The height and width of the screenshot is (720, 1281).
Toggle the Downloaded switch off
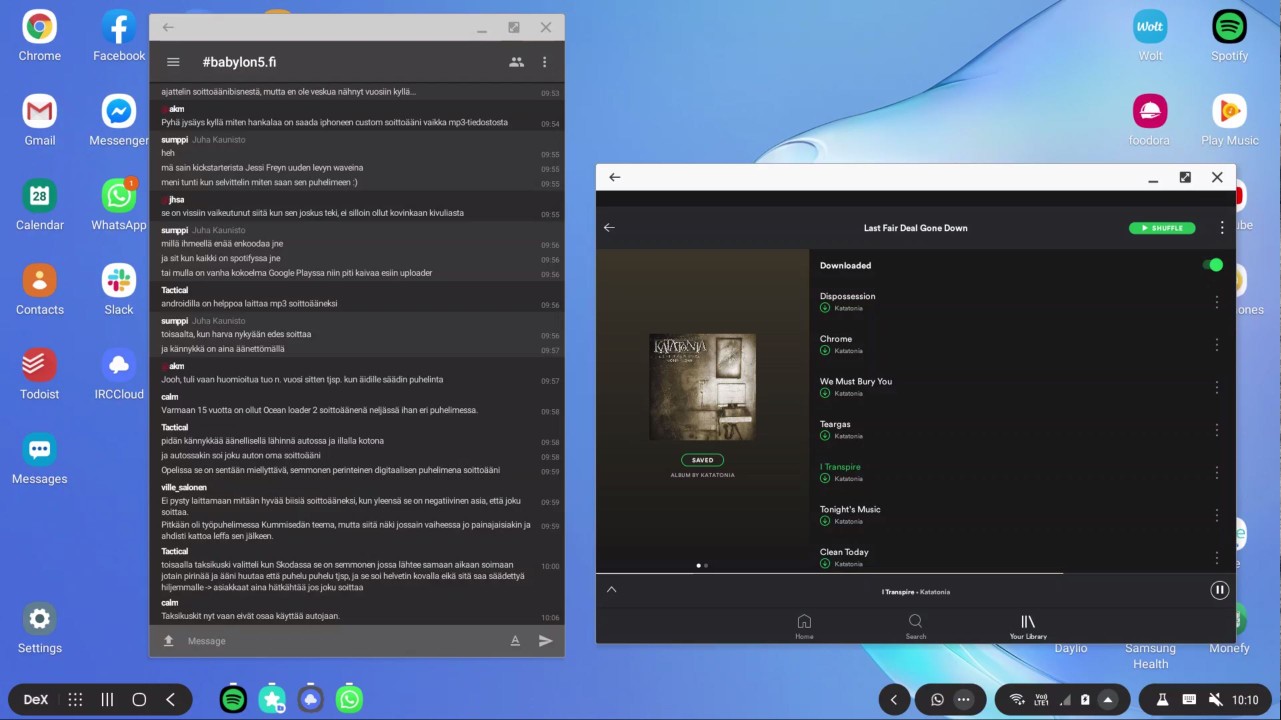click(1212, 265)
